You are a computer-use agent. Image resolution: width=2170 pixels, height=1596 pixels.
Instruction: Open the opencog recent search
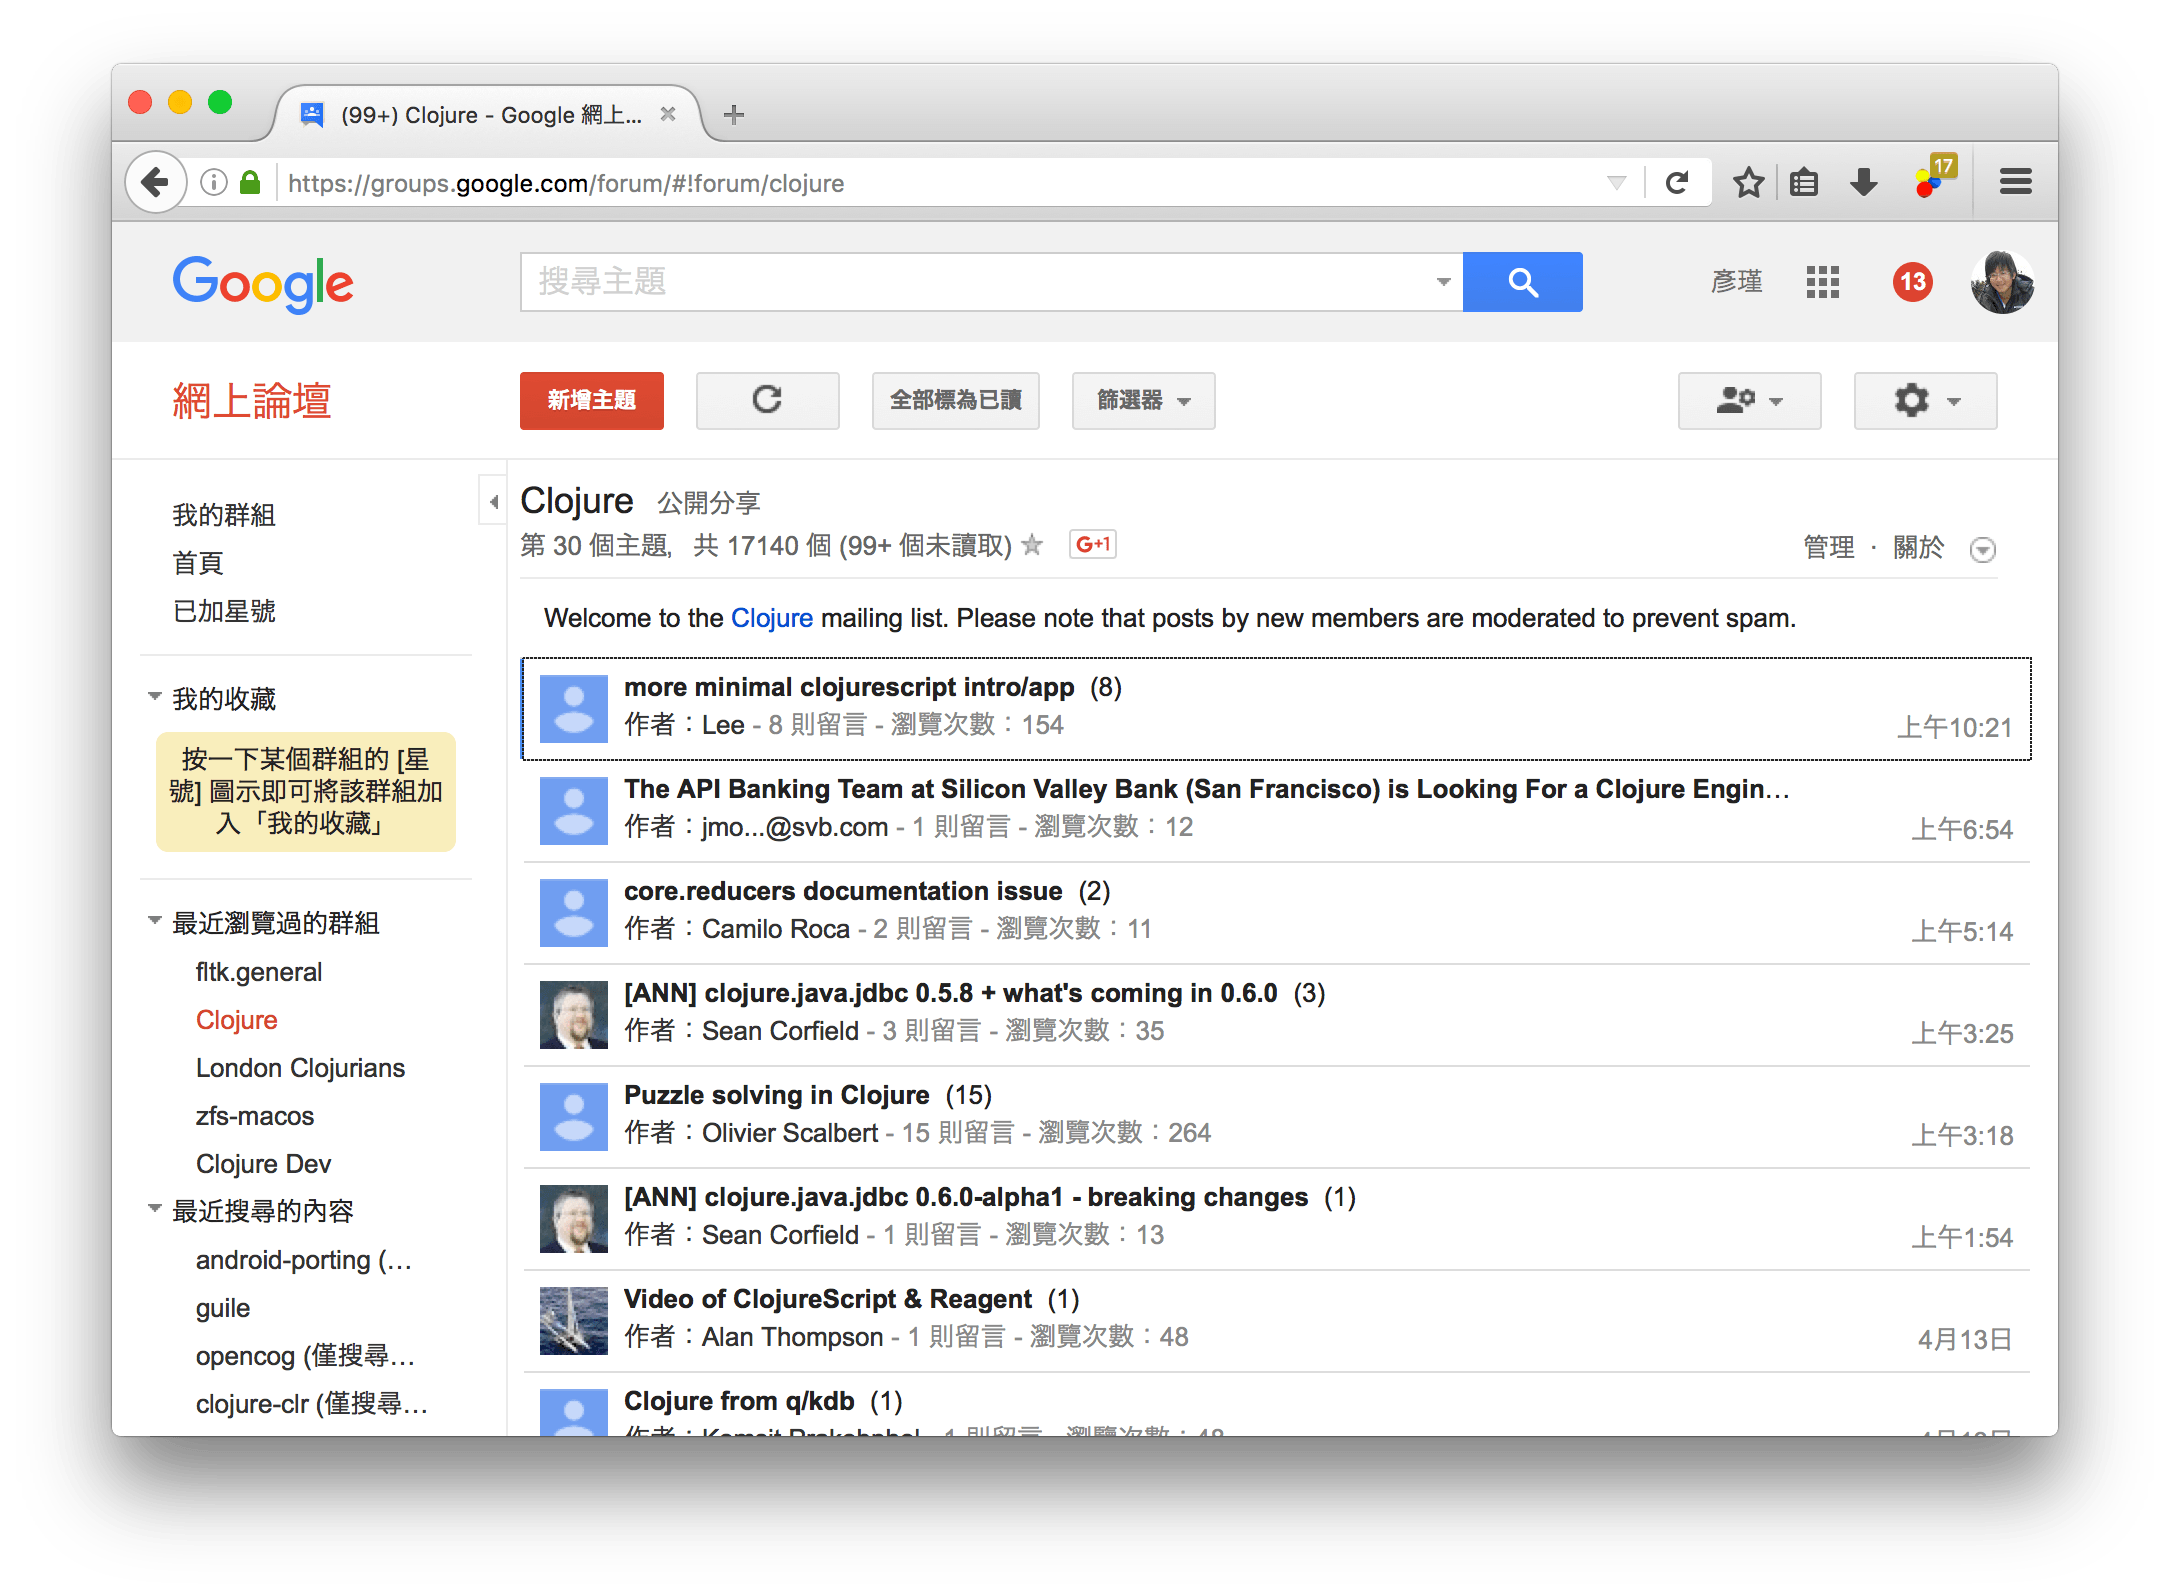coord(305,1356)
